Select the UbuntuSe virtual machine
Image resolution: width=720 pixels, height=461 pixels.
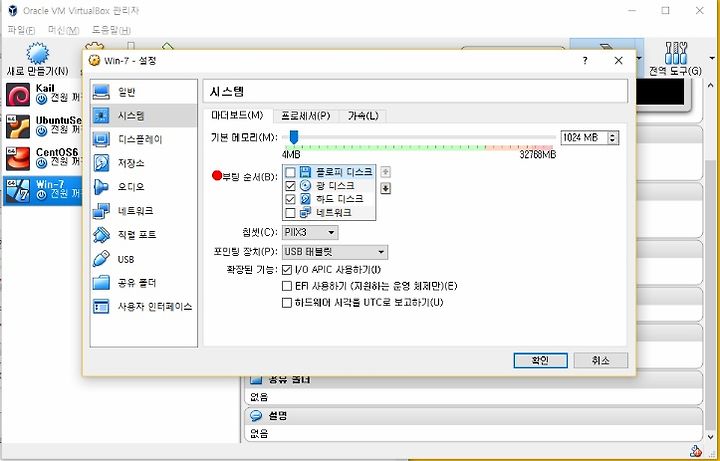tap(42, 126)
